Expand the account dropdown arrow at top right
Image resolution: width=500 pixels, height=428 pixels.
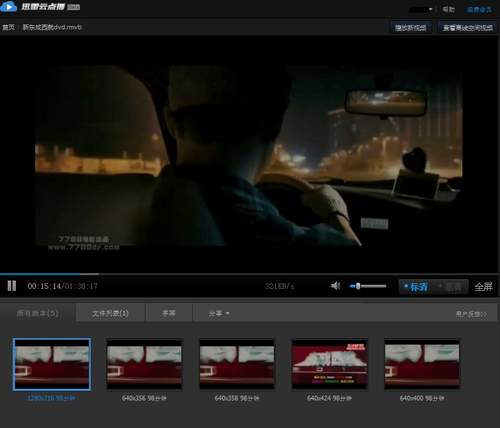point(430,9)
